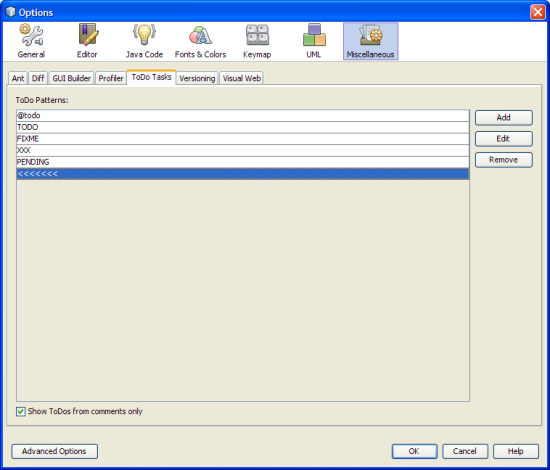The height and width of the screenshot is (470, 550).
Task: Select the UML blocks category
Action: [x=314, y=41]
